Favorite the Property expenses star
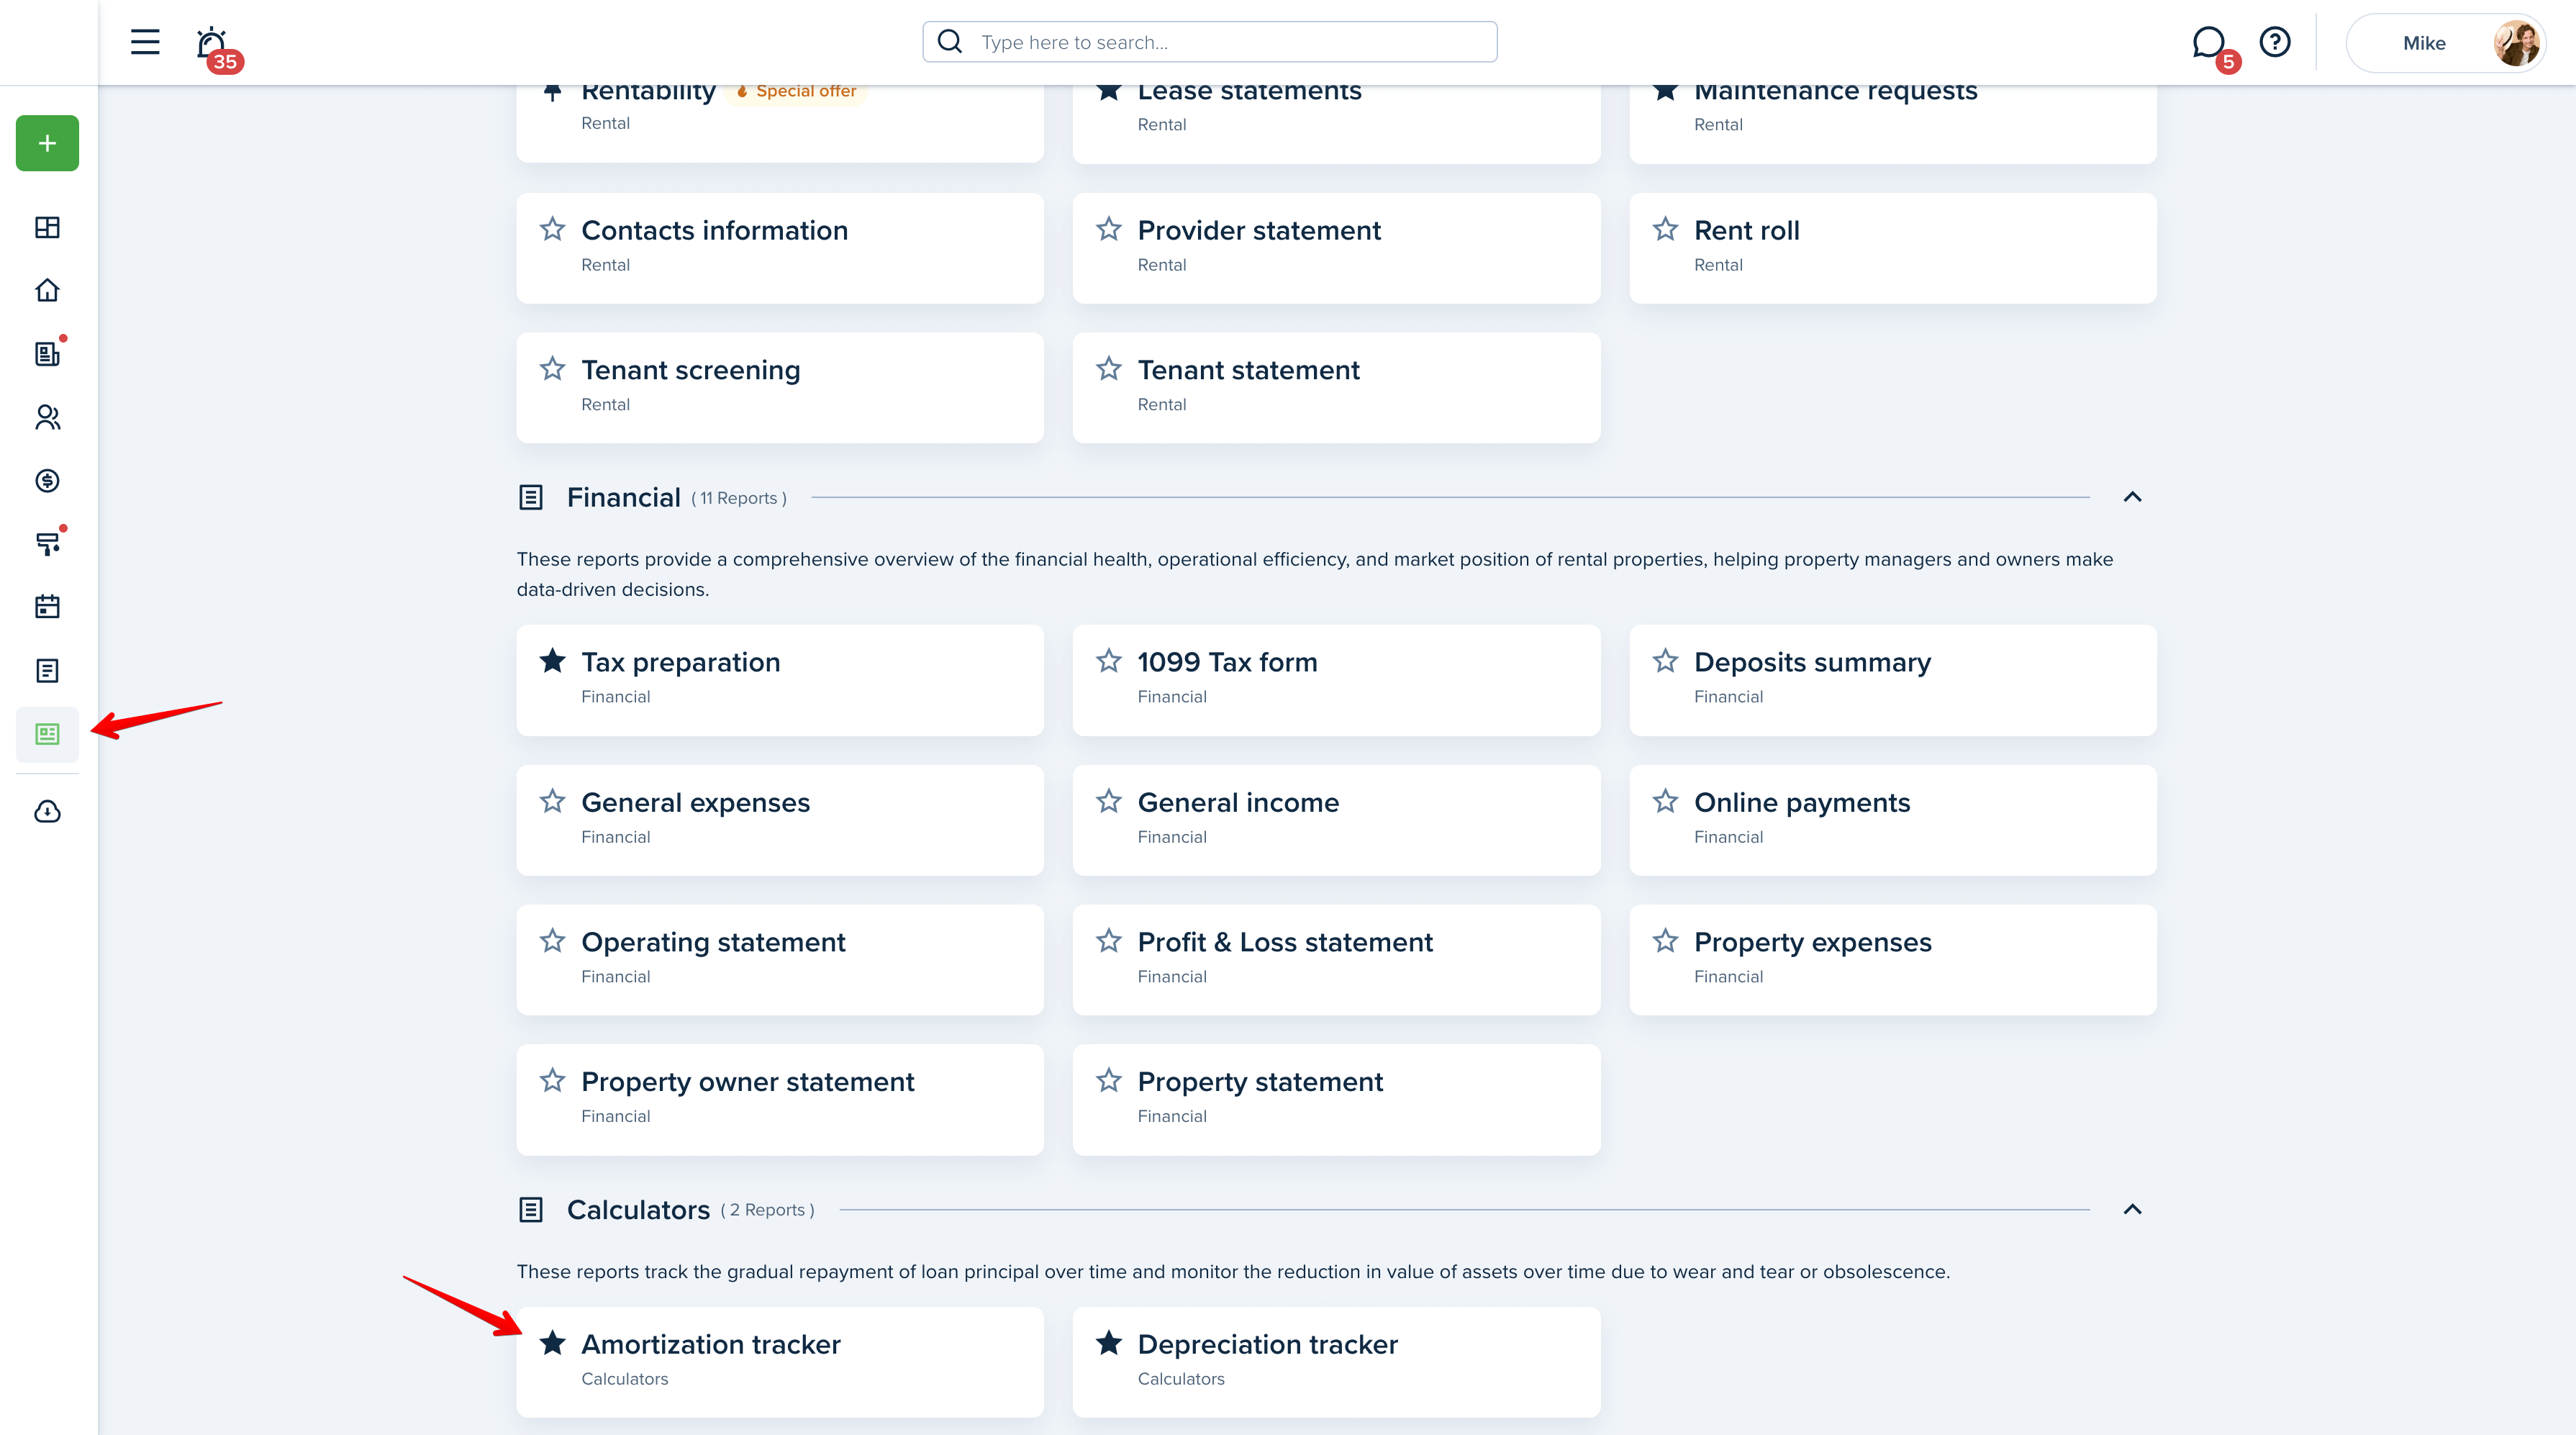 point(1665,941)
